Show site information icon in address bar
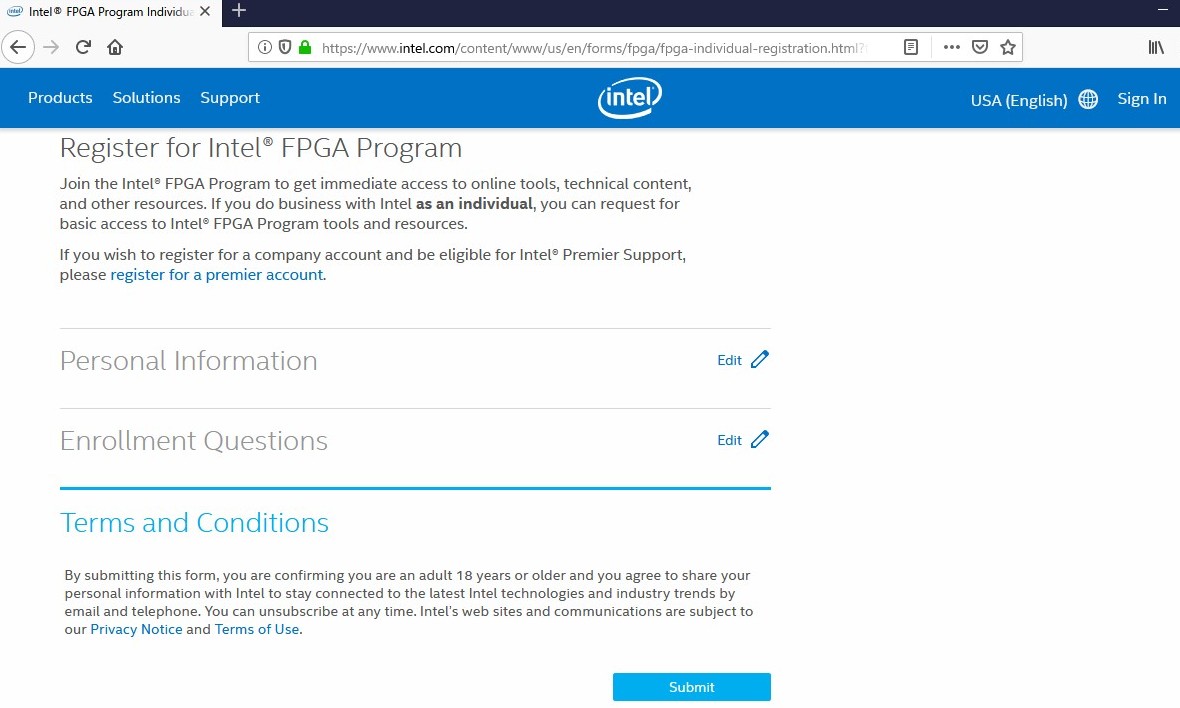The height and width of the screenshot is (708, 1180). (265, 47)
